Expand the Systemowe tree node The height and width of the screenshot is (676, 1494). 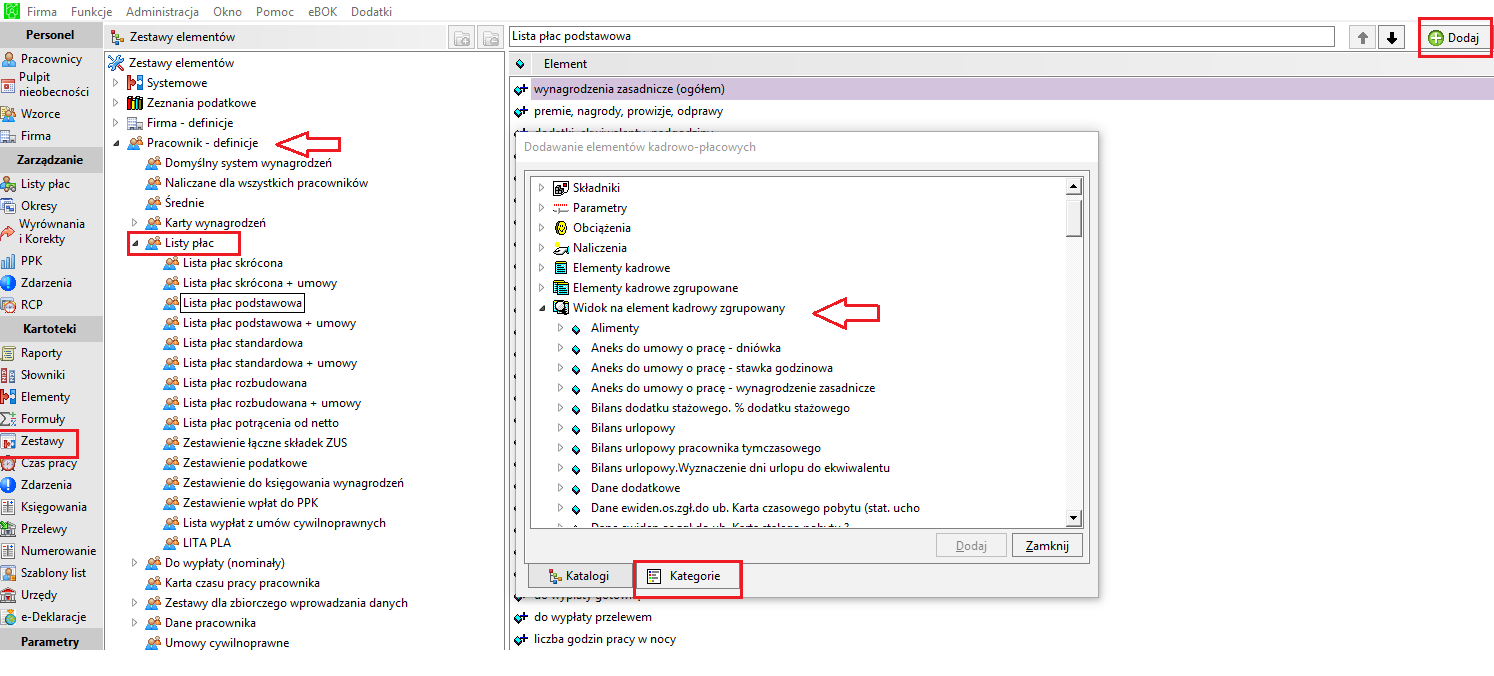116,83
